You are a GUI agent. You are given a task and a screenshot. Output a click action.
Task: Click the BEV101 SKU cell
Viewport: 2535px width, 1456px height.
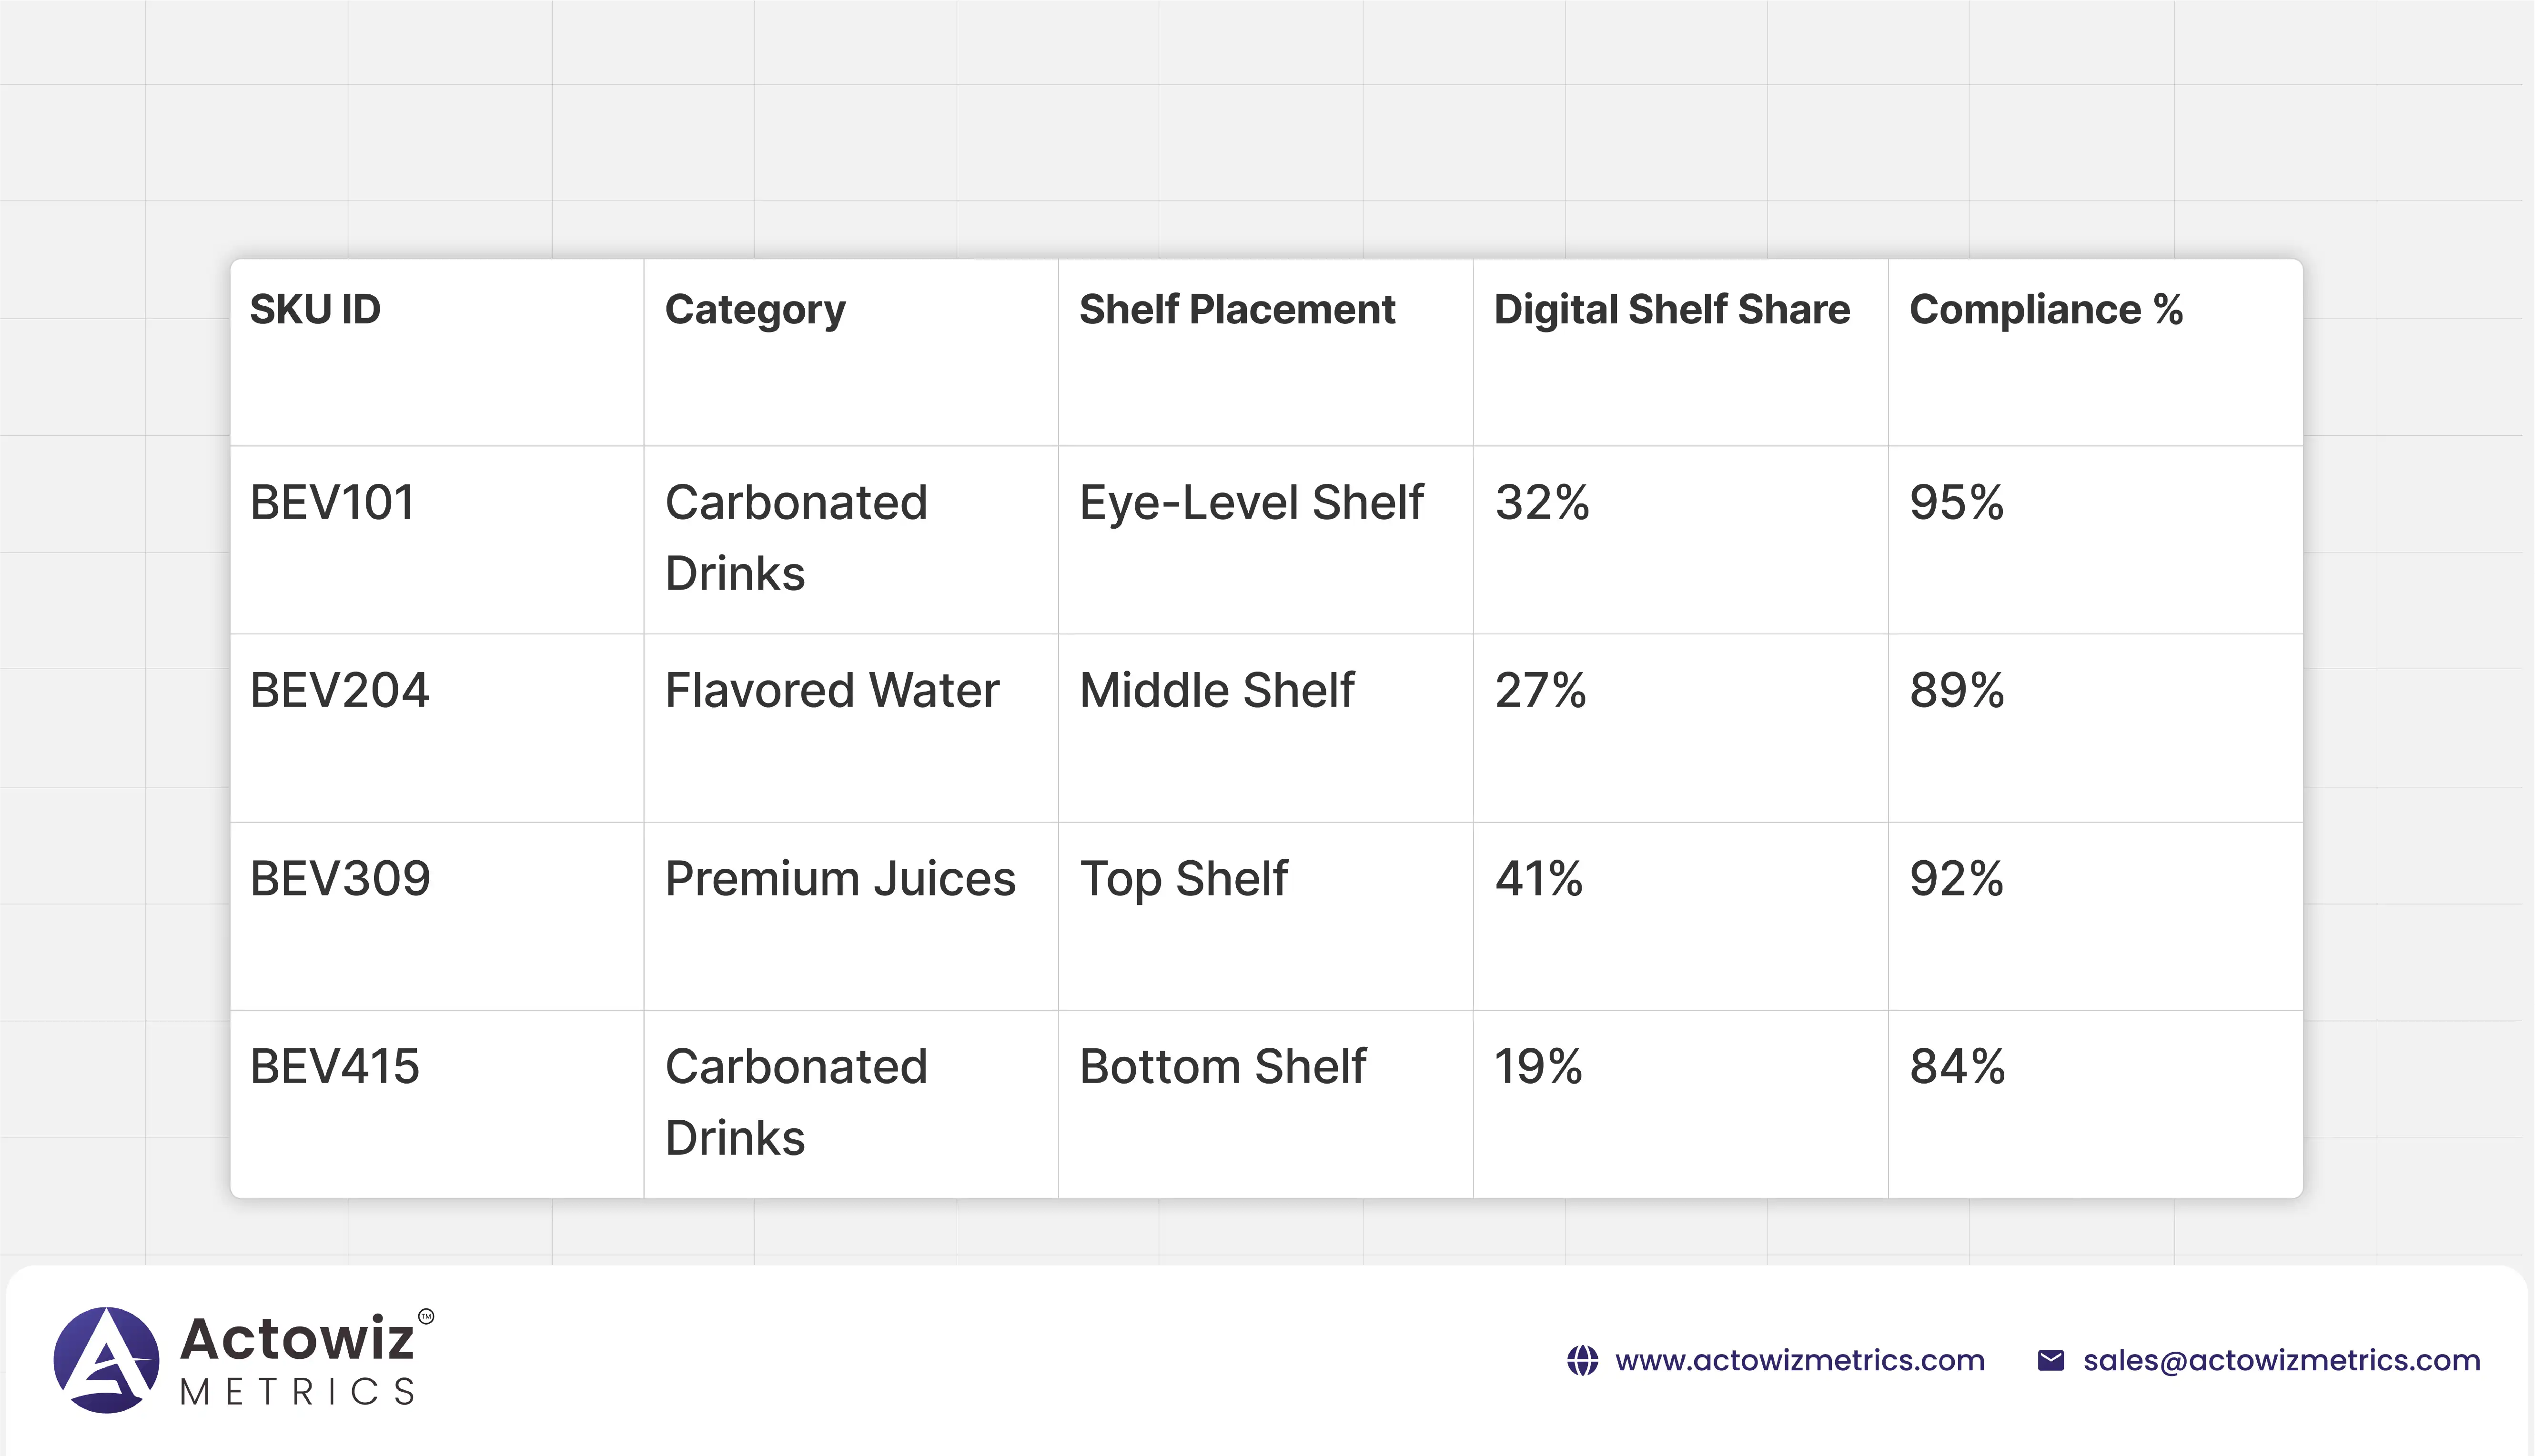click(332, 502)
